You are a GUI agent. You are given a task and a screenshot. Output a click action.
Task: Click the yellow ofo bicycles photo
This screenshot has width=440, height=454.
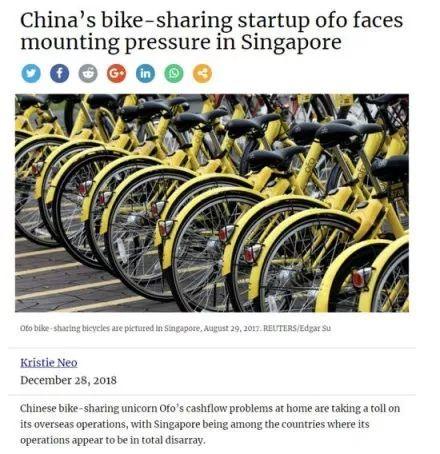coord(212,203)
